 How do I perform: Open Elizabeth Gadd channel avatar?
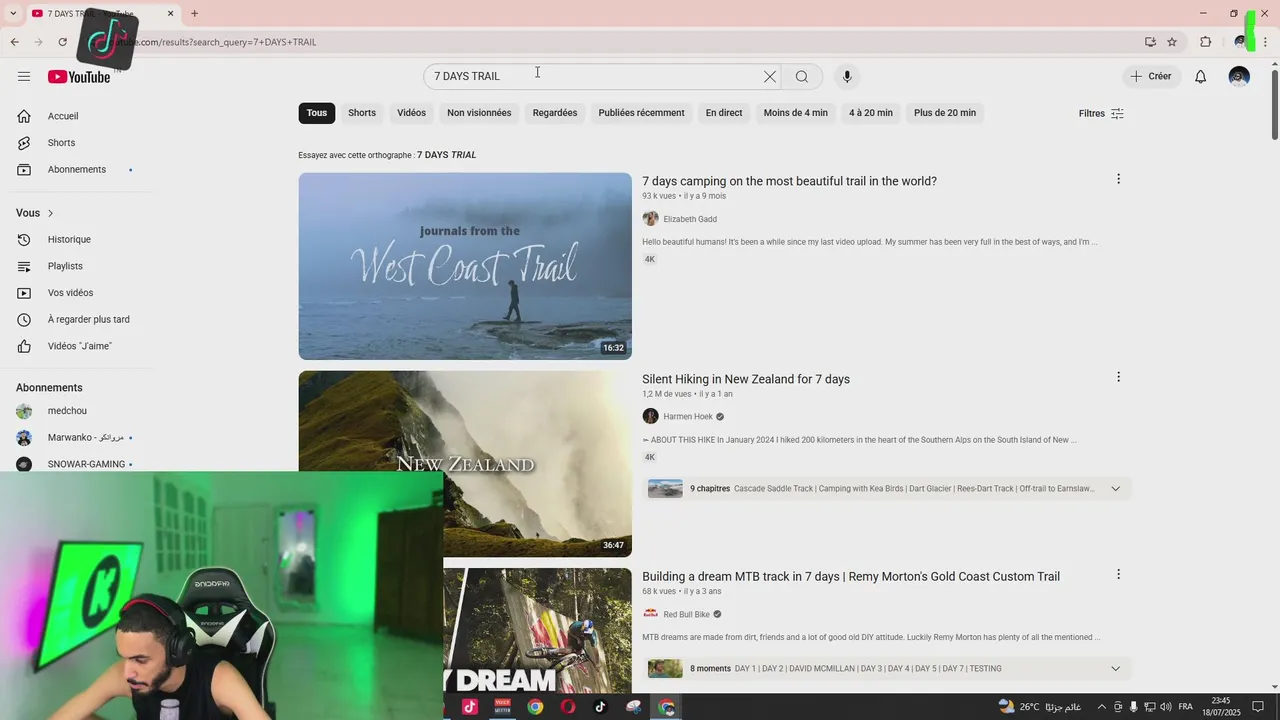click(x=650, y=219)
